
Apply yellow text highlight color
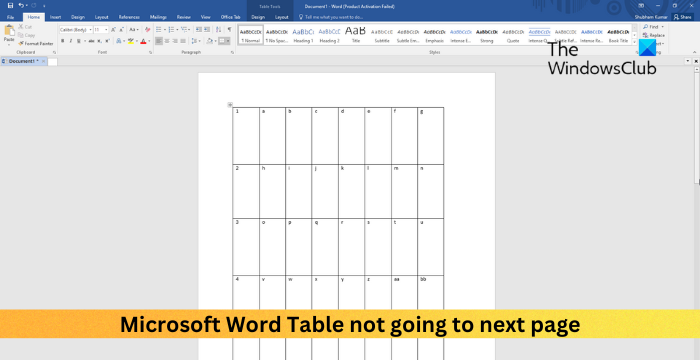point(130,41)
